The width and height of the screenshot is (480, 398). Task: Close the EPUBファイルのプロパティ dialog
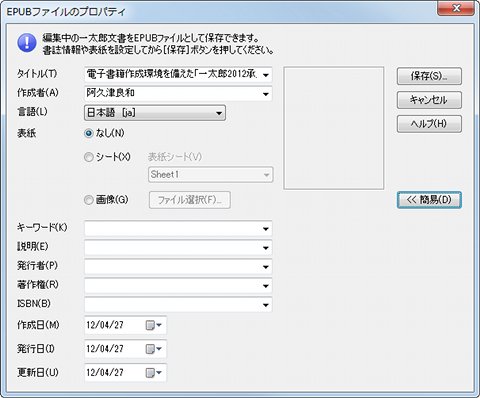click(456, 8)
